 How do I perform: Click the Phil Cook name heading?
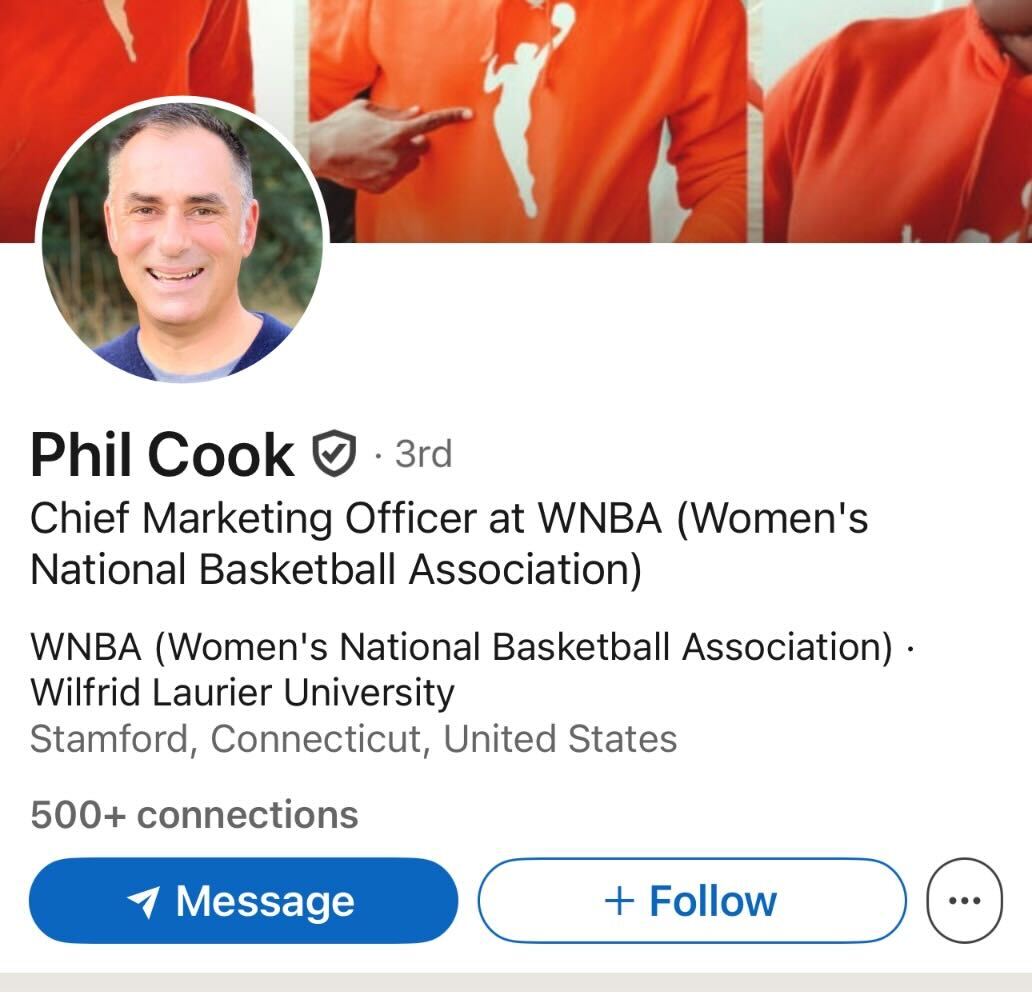pos(162,454)
